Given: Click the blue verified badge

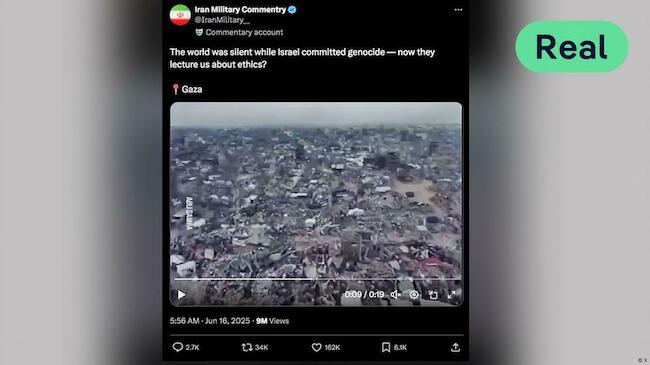Looking at the screenshot, I should (x=292, y=10).
